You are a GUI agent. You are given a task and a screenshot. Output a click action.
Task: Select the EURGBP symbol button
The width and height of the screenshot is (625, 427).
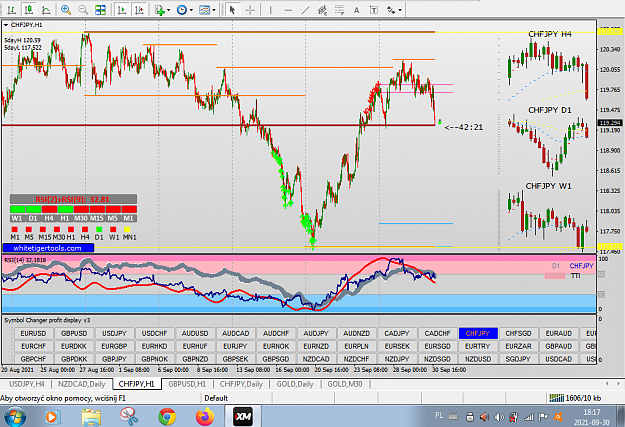coord(114,346)
